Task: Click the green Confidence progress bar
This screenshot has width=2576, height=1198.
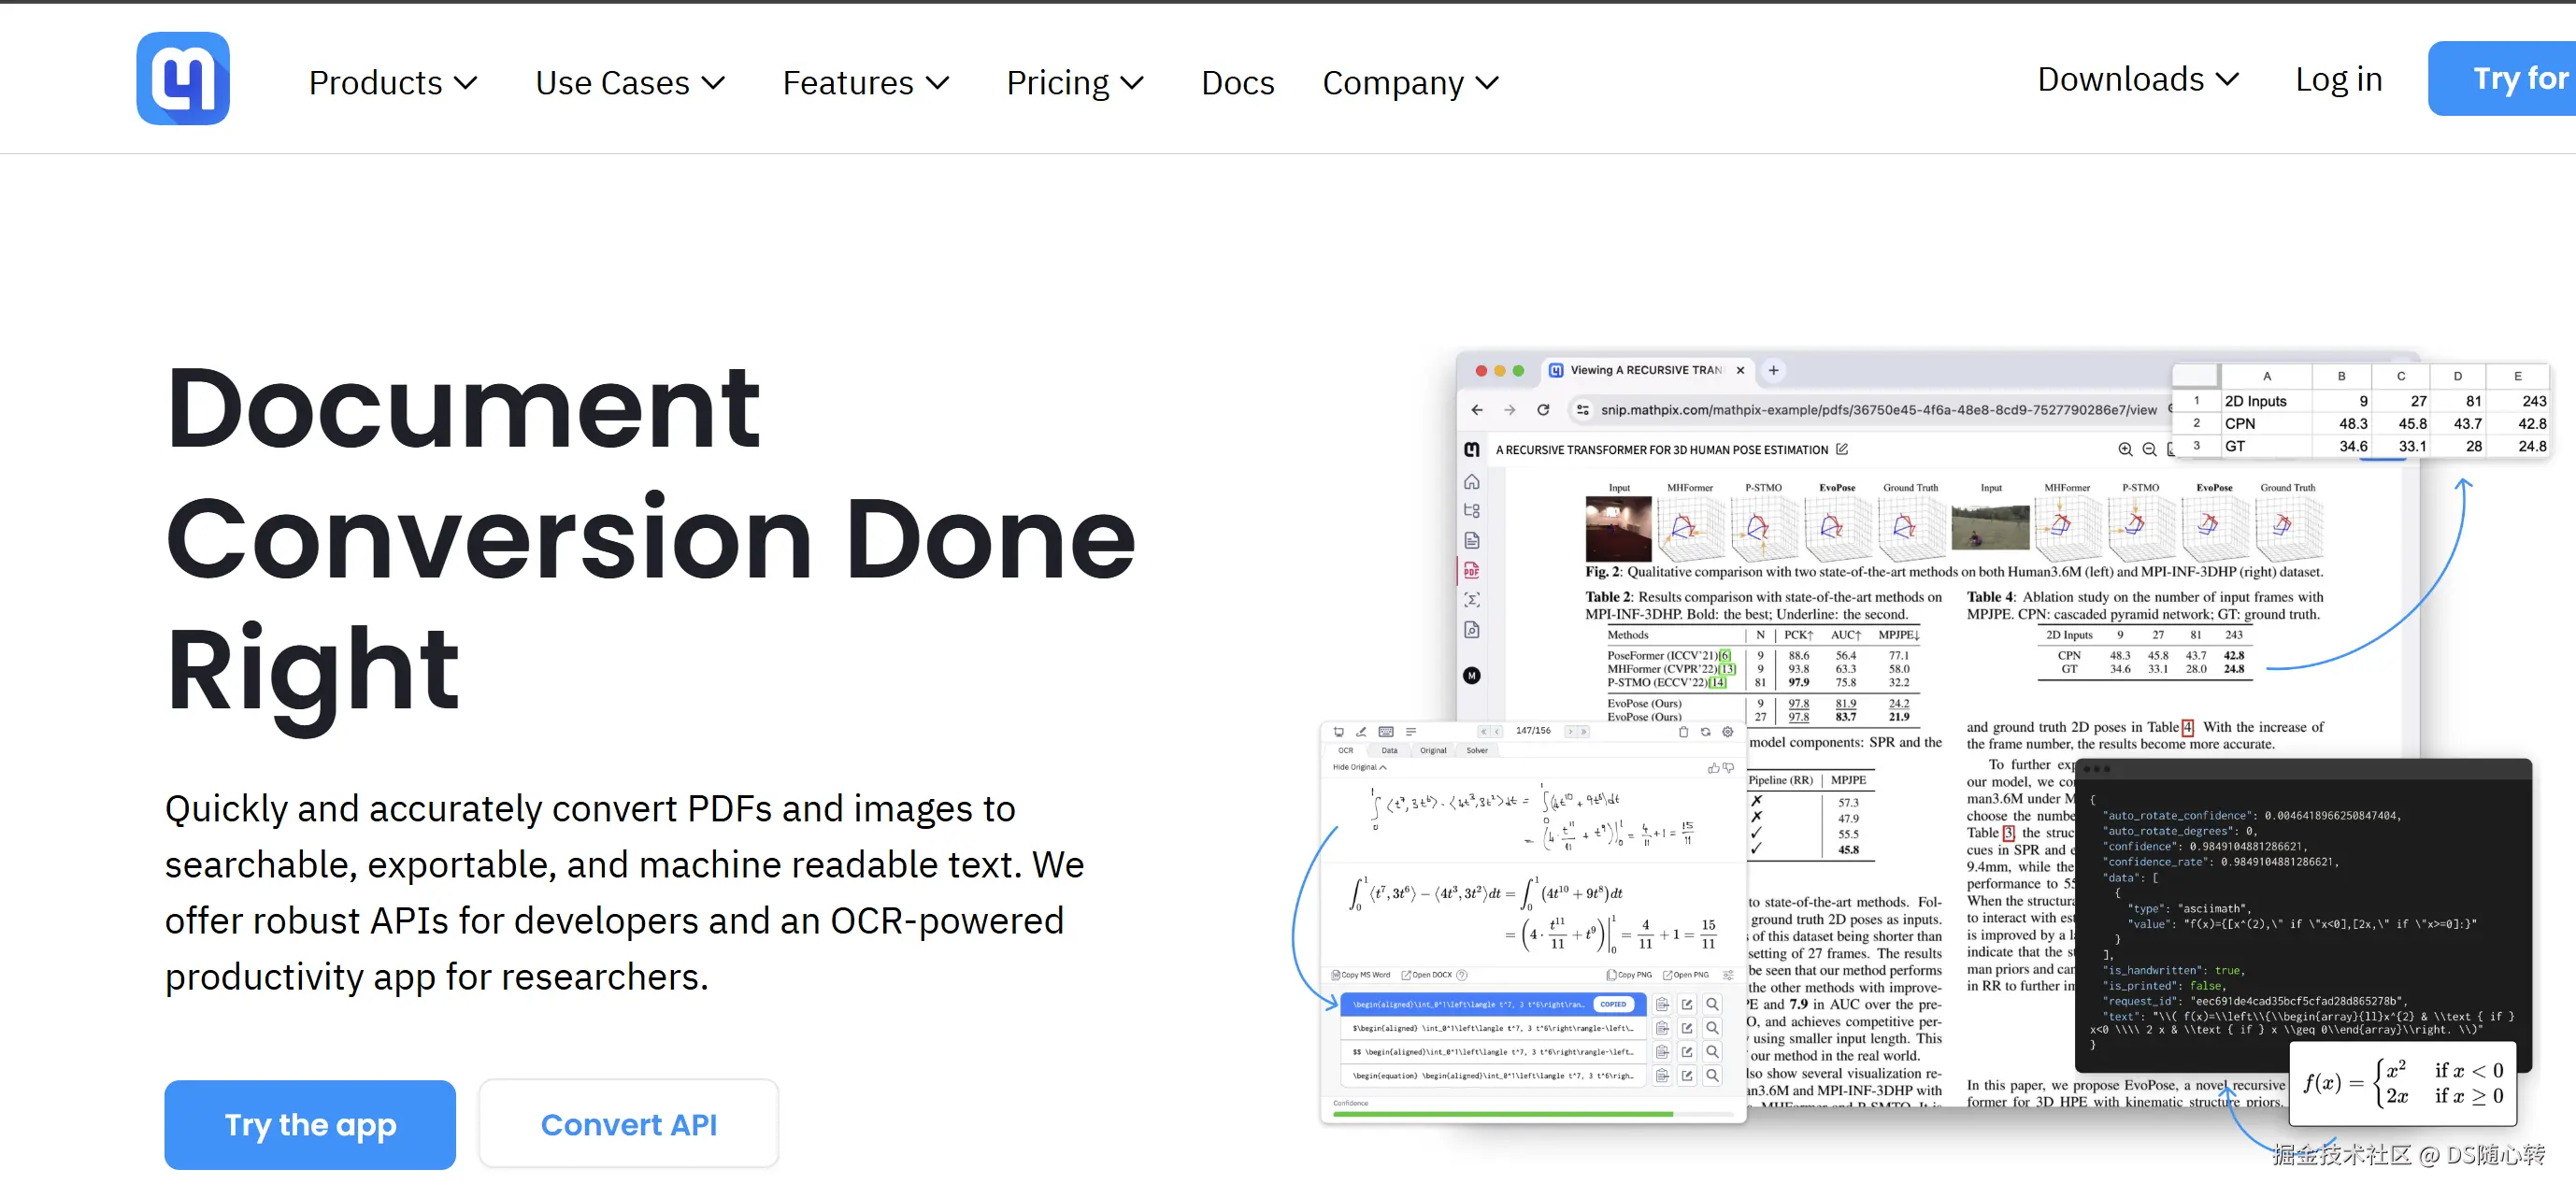Action: tap(1502, 1114)
